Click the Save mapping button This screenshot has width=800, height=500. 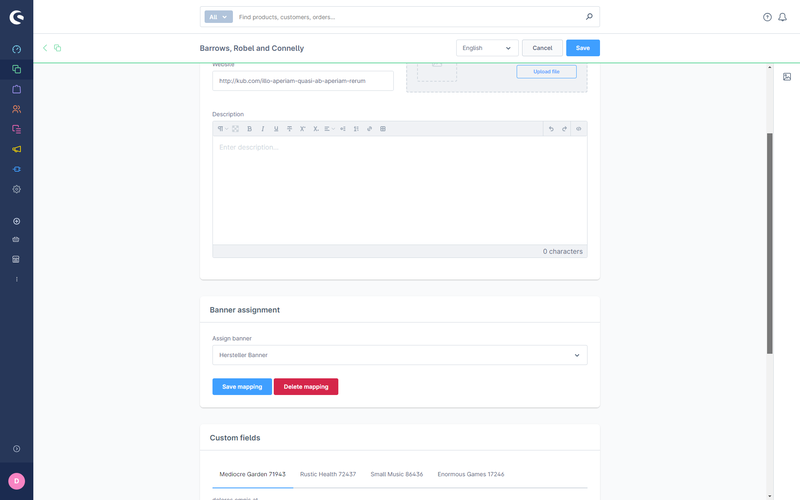(x=241, y=387)
